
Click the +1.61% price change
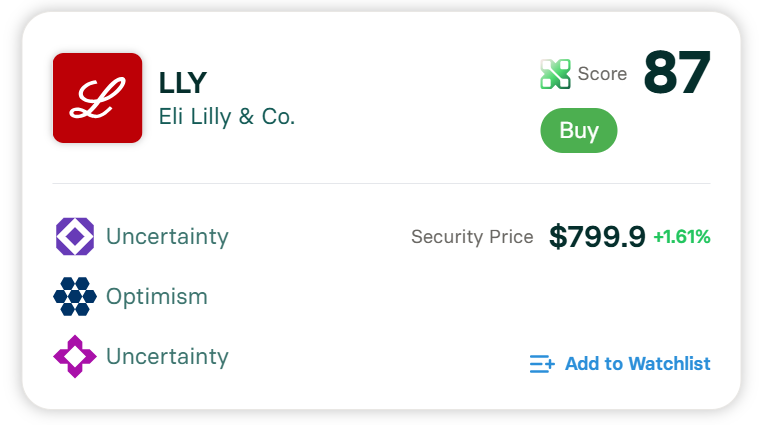click(681, 237)
